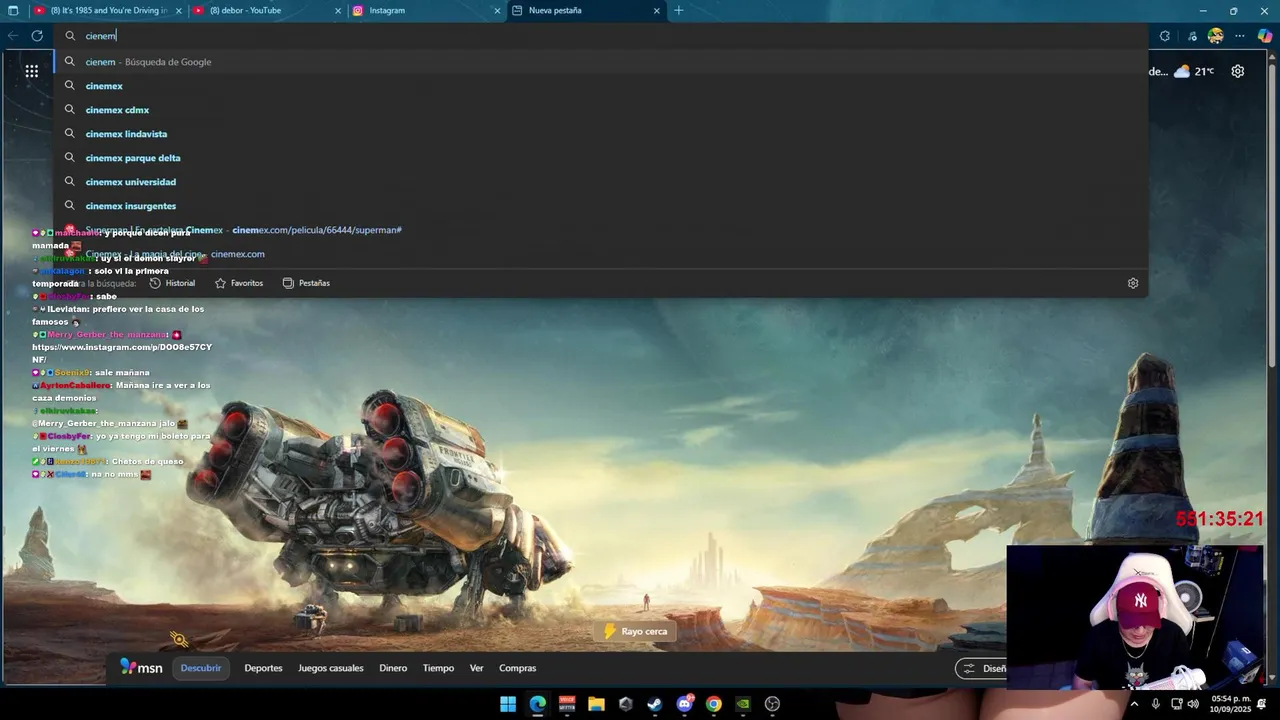The image size is (1280, 720).
Task: Choose the 'cinemex insurgentes' suggestion
Action: point(600,206)
